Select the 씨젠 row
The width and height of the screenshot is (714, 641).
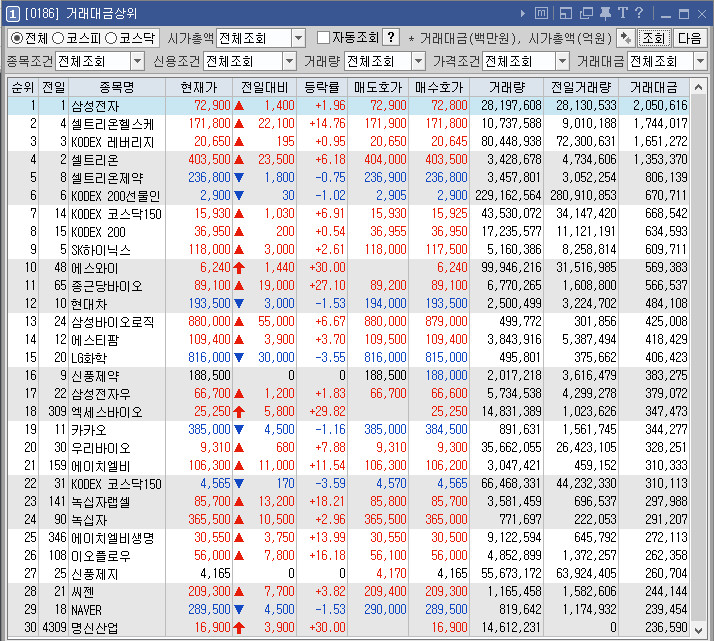(x=348, y=592)
